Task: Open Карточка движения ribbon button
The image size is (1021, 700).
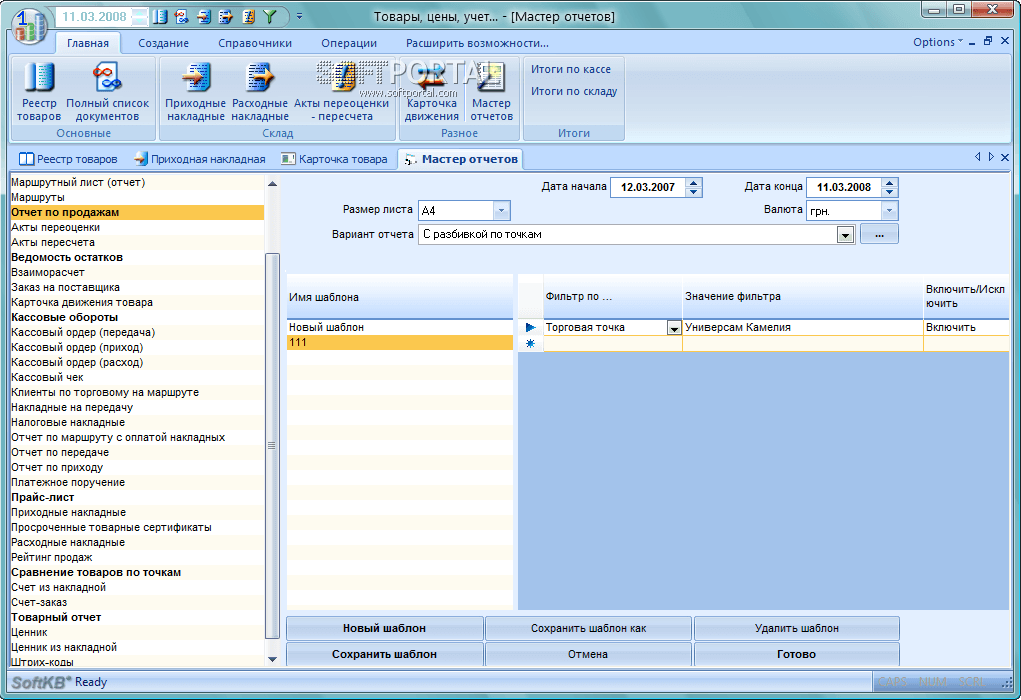Action: (432, 90)
